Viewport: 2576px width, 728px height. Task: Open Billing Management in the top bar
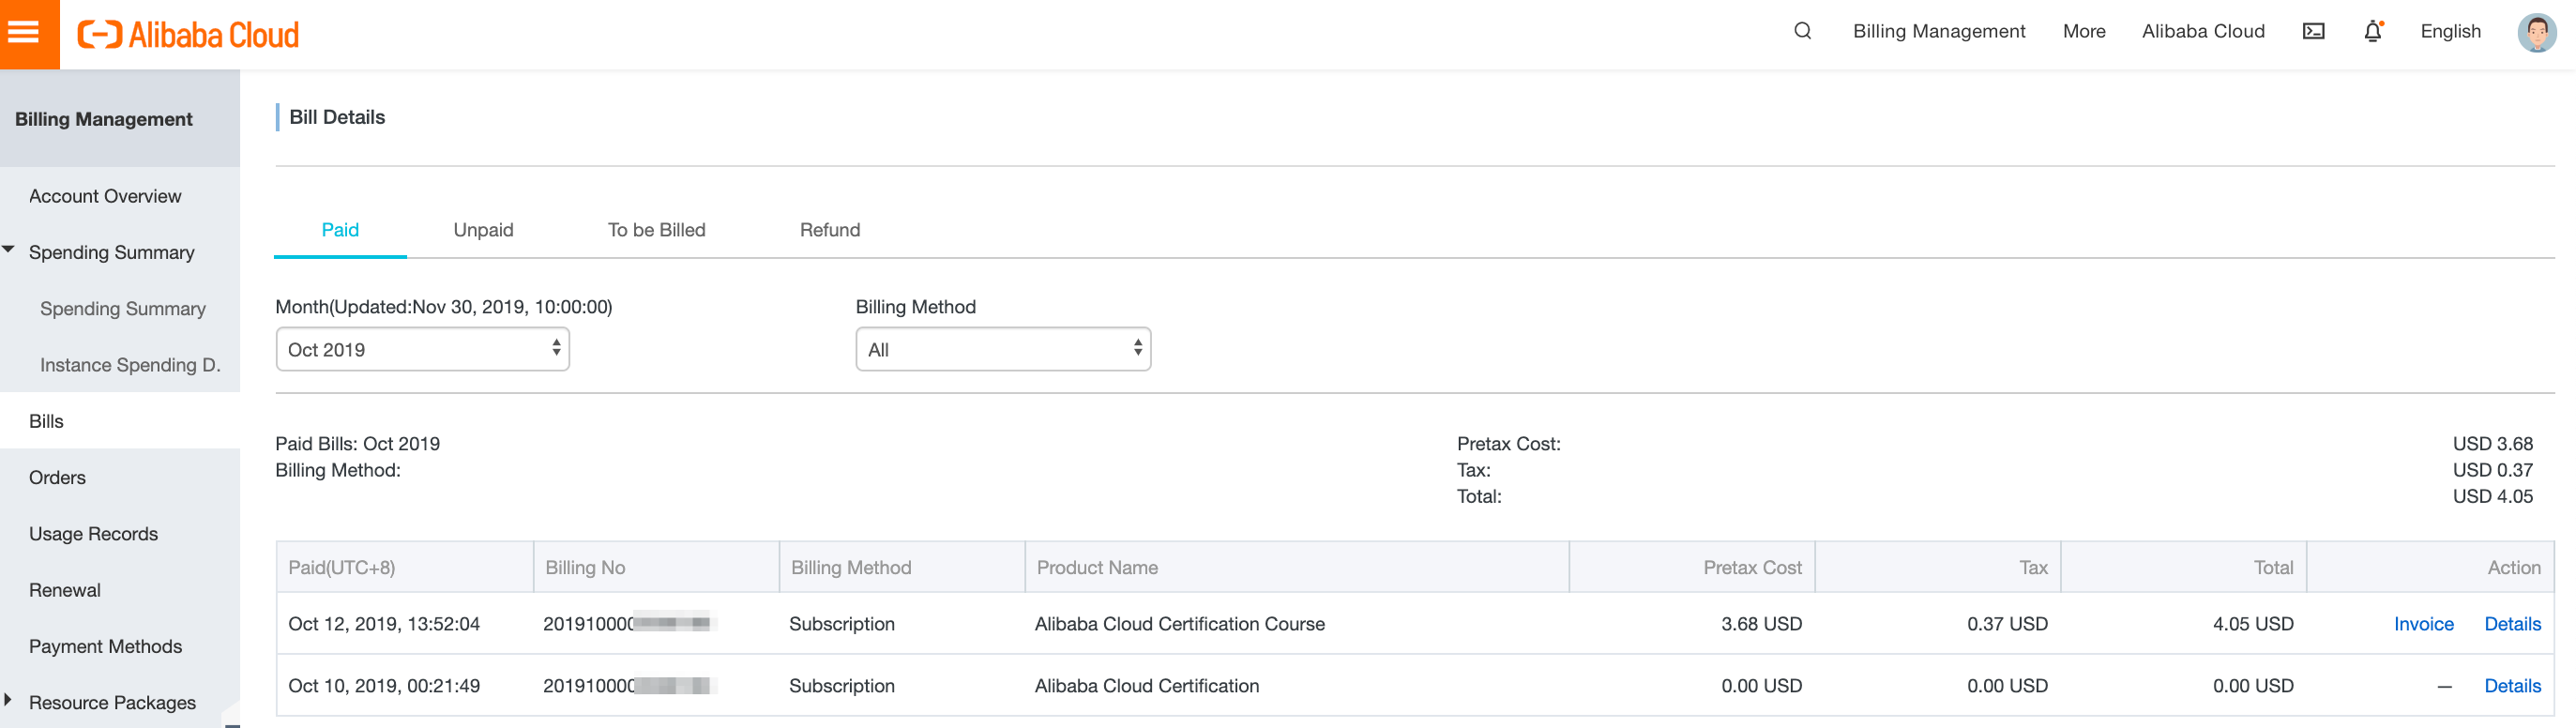point(1939,31)
